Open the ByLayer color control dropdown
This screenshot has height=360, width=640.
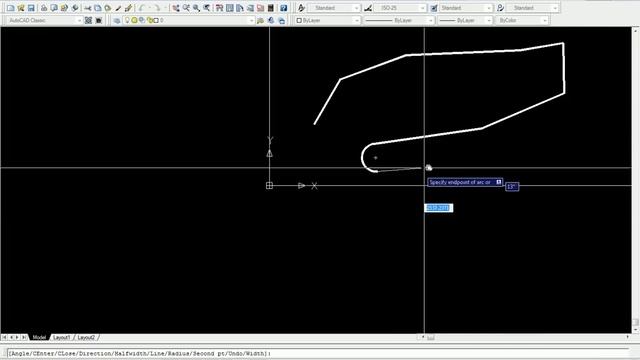click(x=357, y=20)
